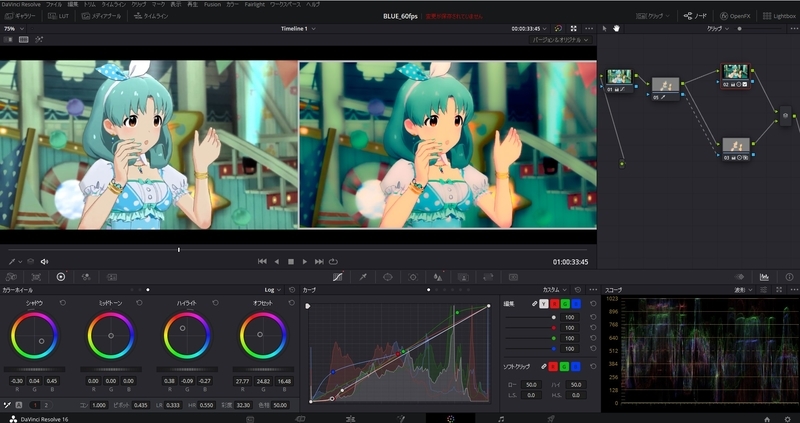Open the OpenFX panel
Image resolution: width=800 pixels, height=423 pixels.
[735, 16]
